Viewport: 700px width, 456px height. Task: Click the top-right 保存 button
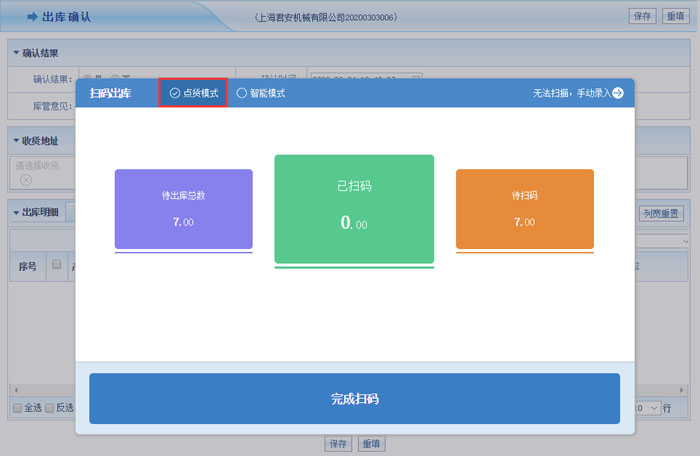pos(642,16)
